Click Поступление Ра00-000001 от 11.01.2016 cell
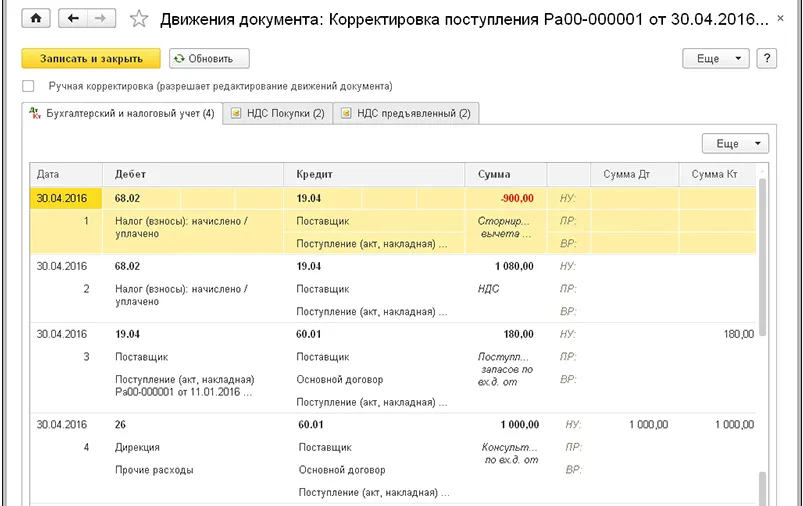 pos(185,386)
